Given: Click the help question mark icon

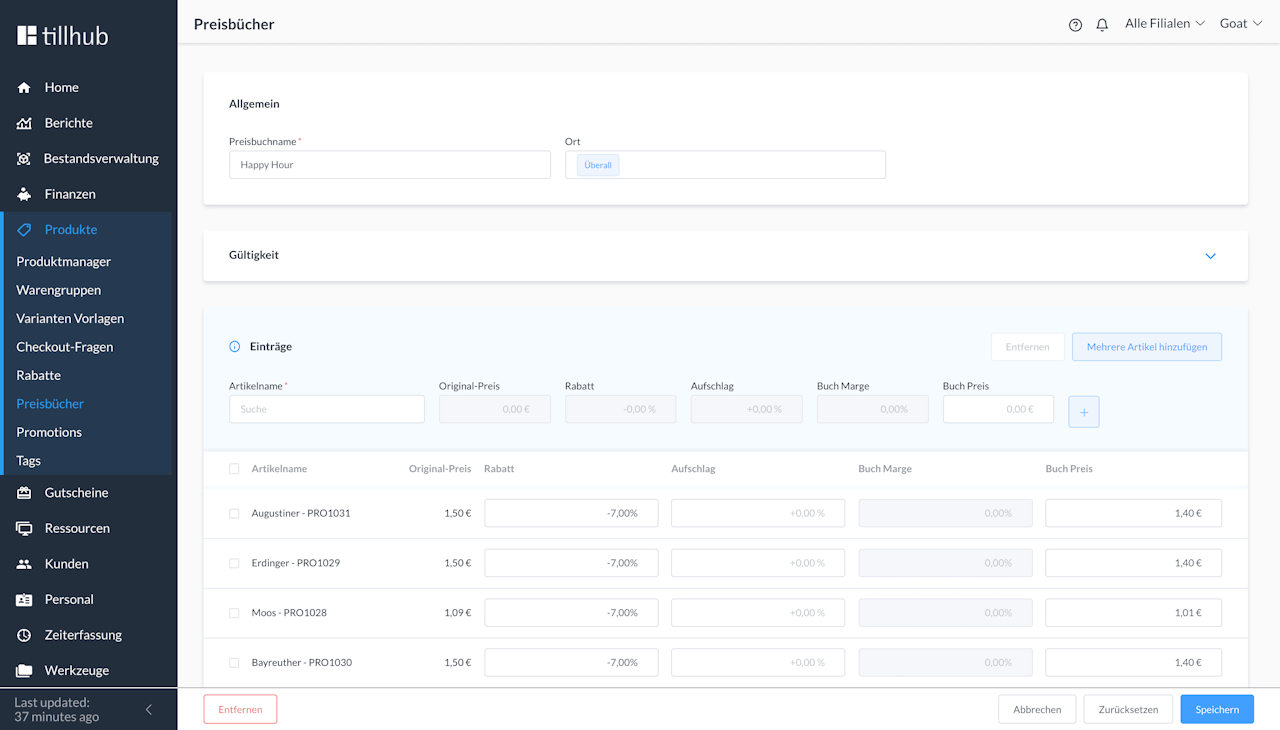Looking at the screenshot, I should click(x=1075, y=25).
